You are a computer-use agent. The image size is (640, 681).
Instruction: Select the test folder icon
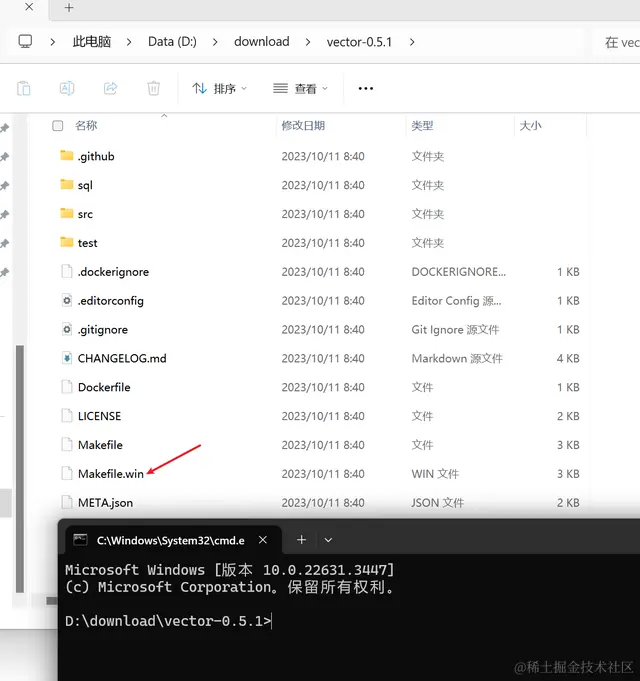[x=66, y=242]
